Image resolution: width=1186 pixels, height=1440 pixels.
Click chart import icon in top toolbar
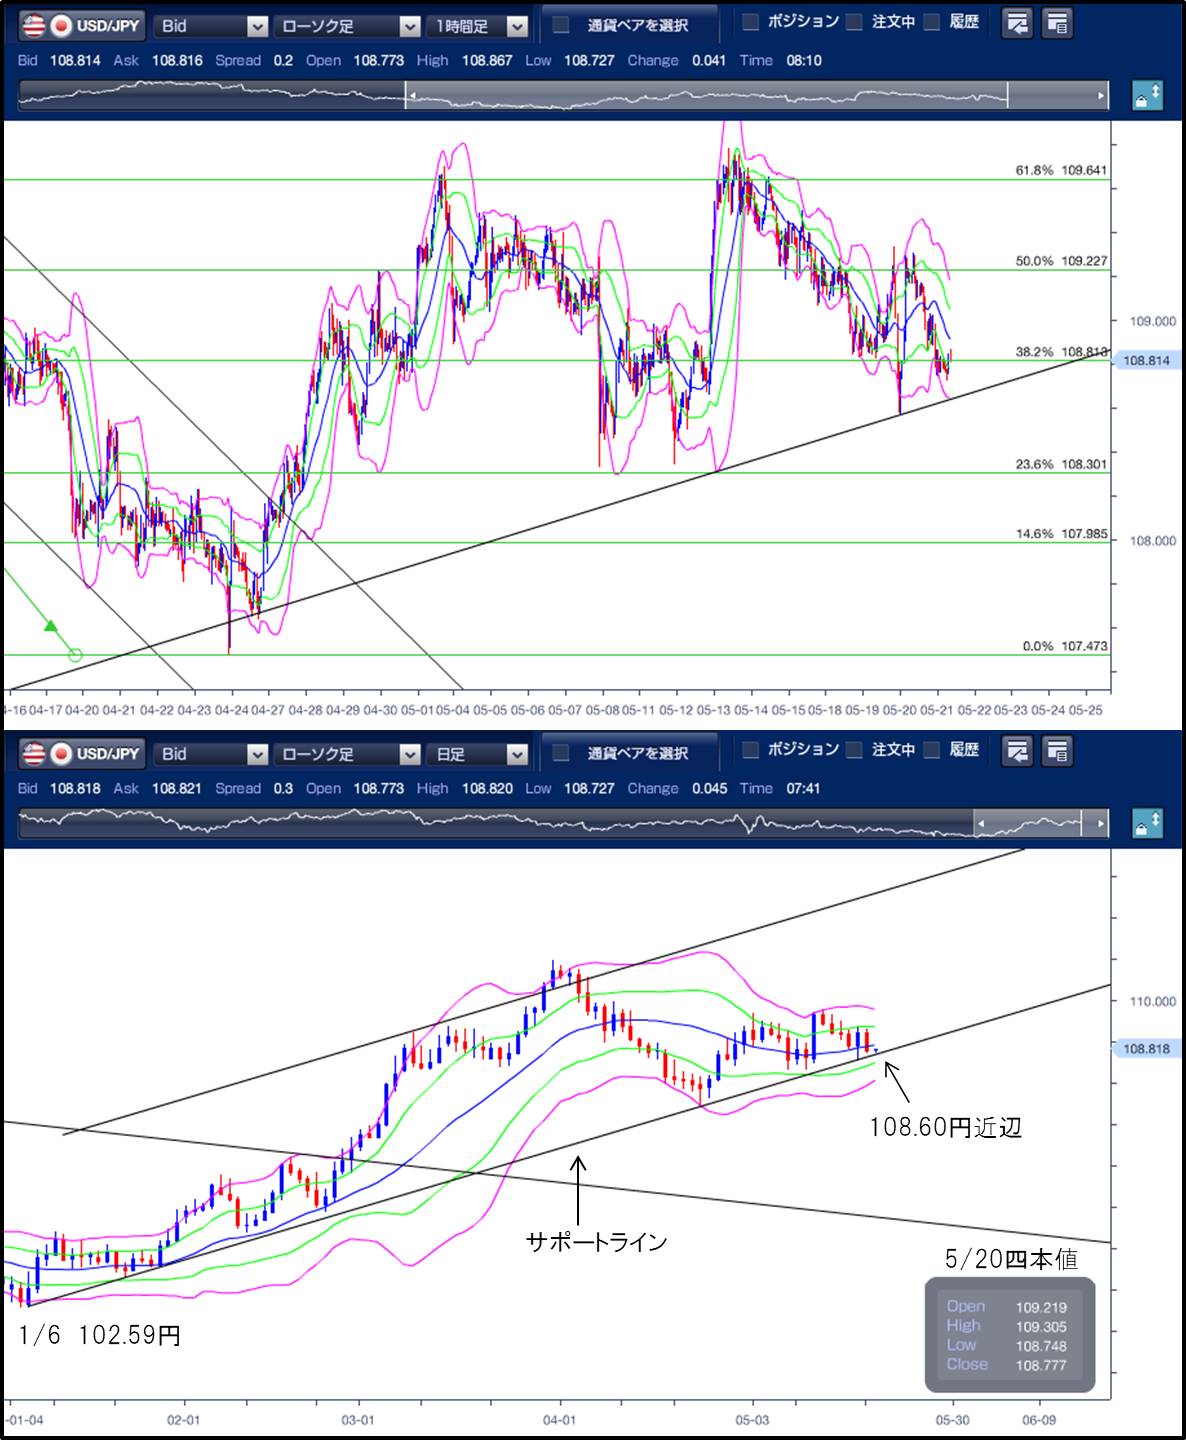point(1017,23)
